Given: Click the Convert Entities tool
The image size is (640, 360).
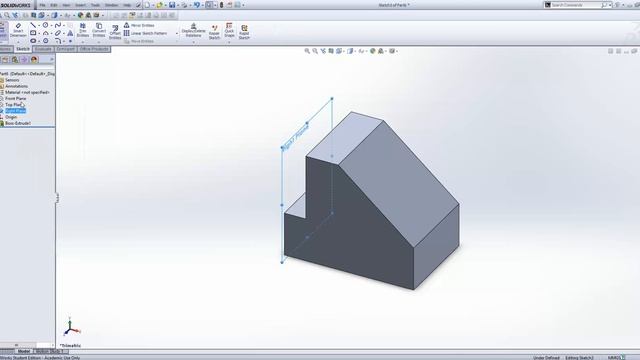Looking at the screenshot, I should [x=99, y=30].
